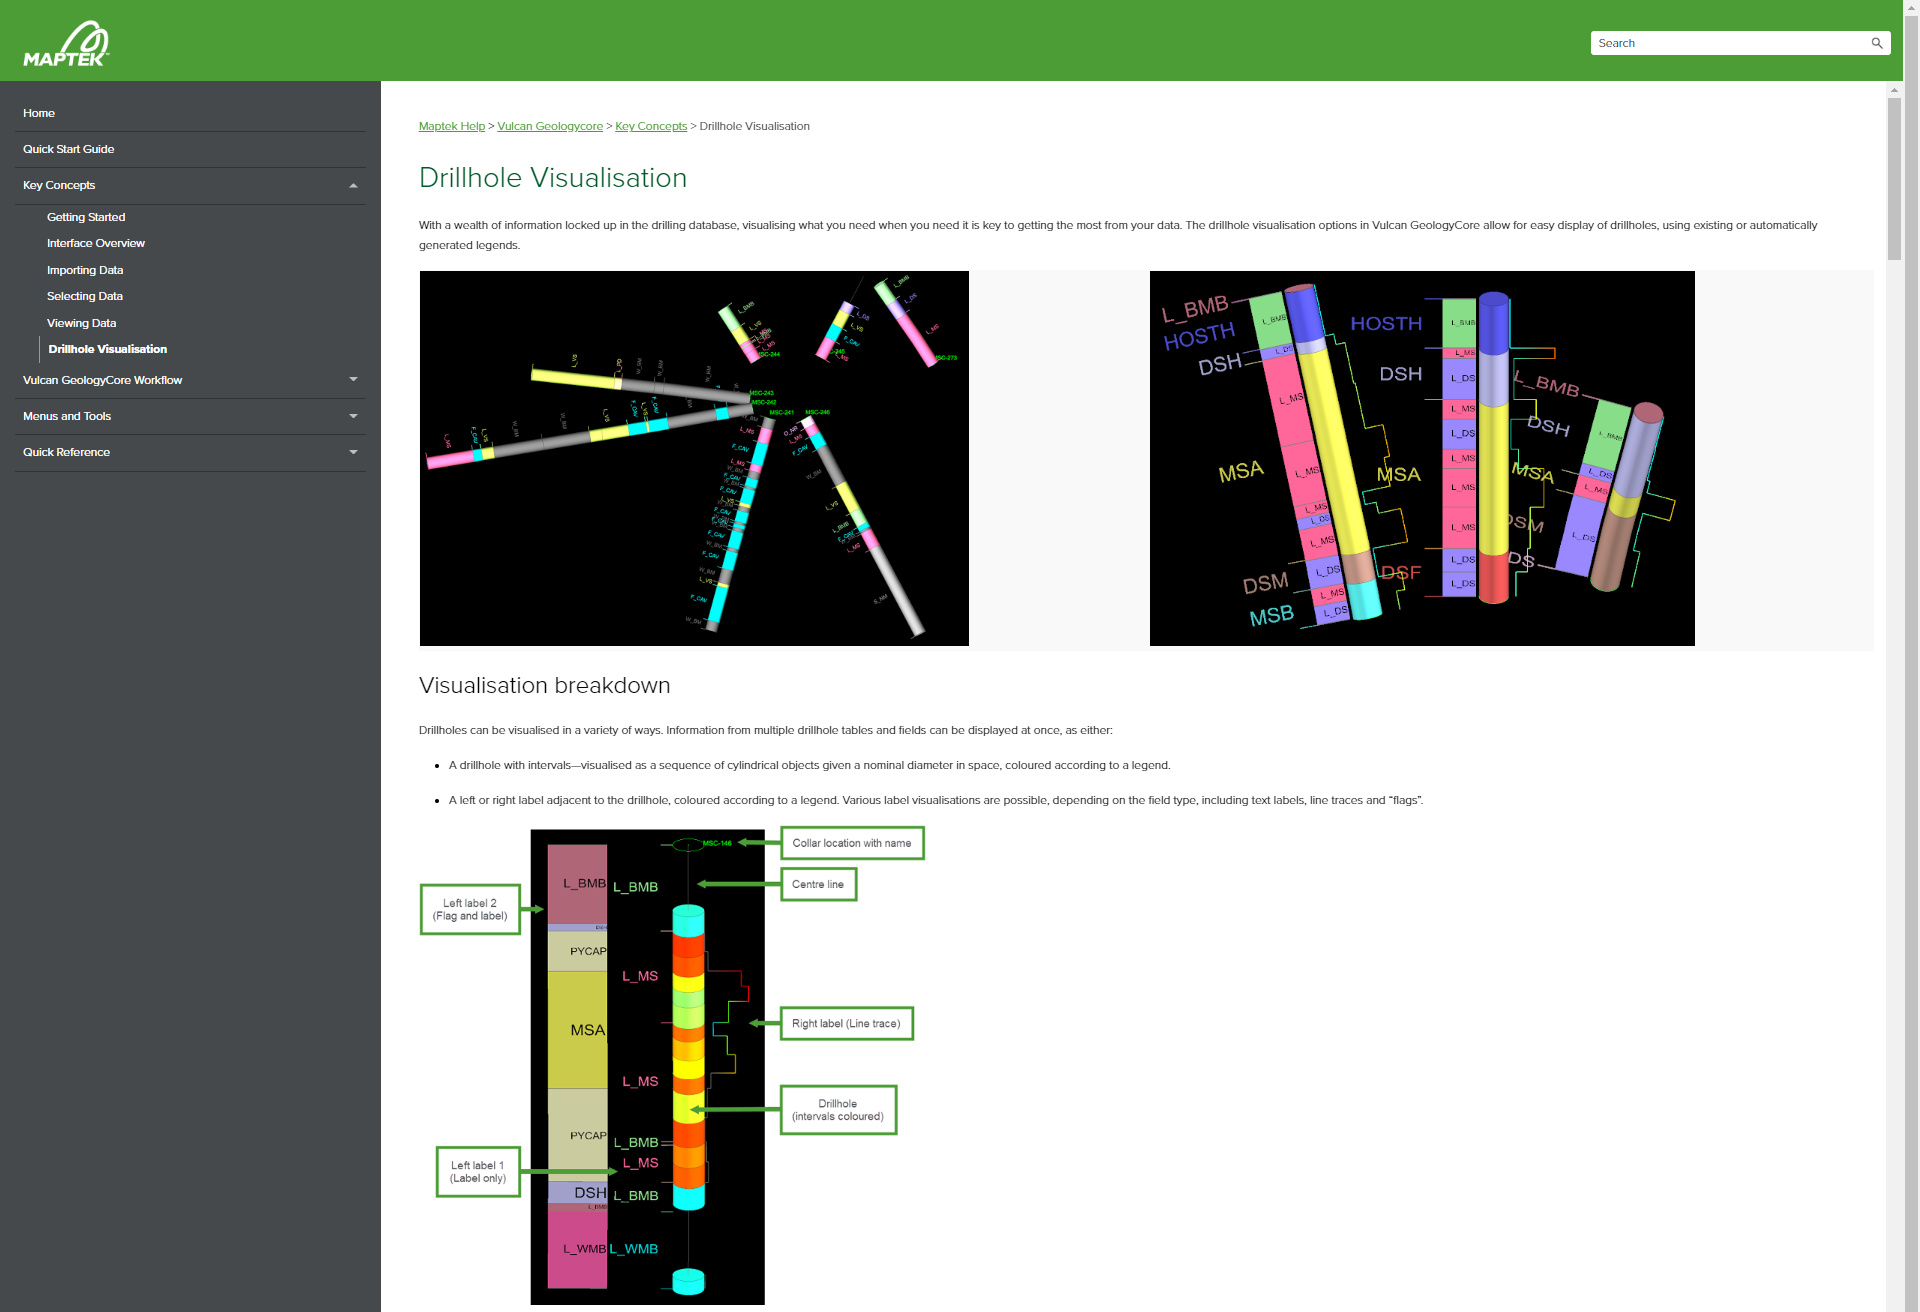
Task: Click the search magnifier icon
Action: [1877, 43]
